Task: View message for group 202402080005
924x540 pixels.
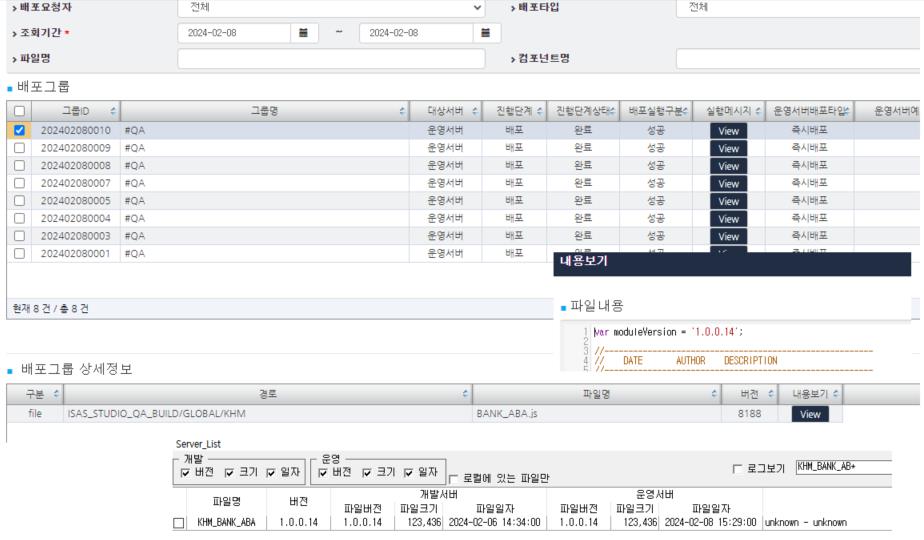Action: [728, 202]
